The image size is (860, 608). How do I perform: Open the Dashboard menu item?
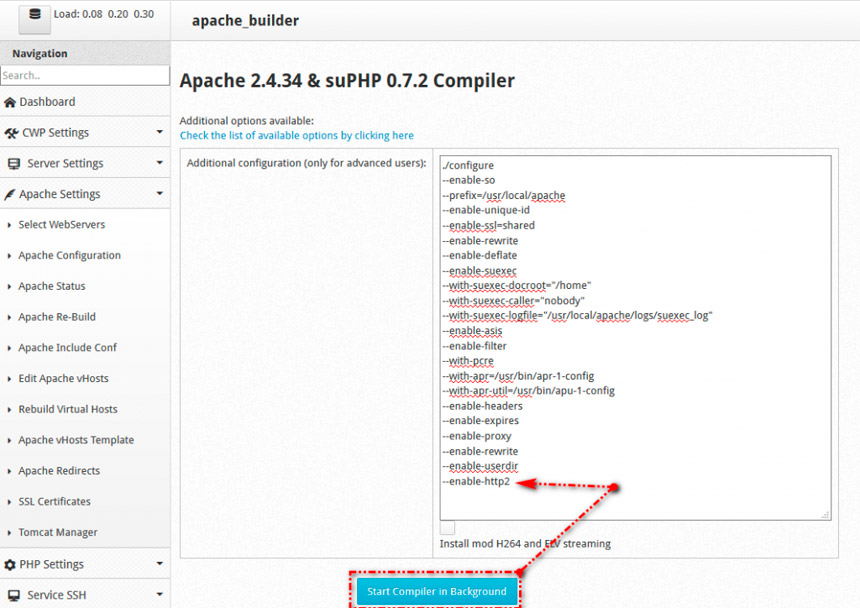(85, 102)
